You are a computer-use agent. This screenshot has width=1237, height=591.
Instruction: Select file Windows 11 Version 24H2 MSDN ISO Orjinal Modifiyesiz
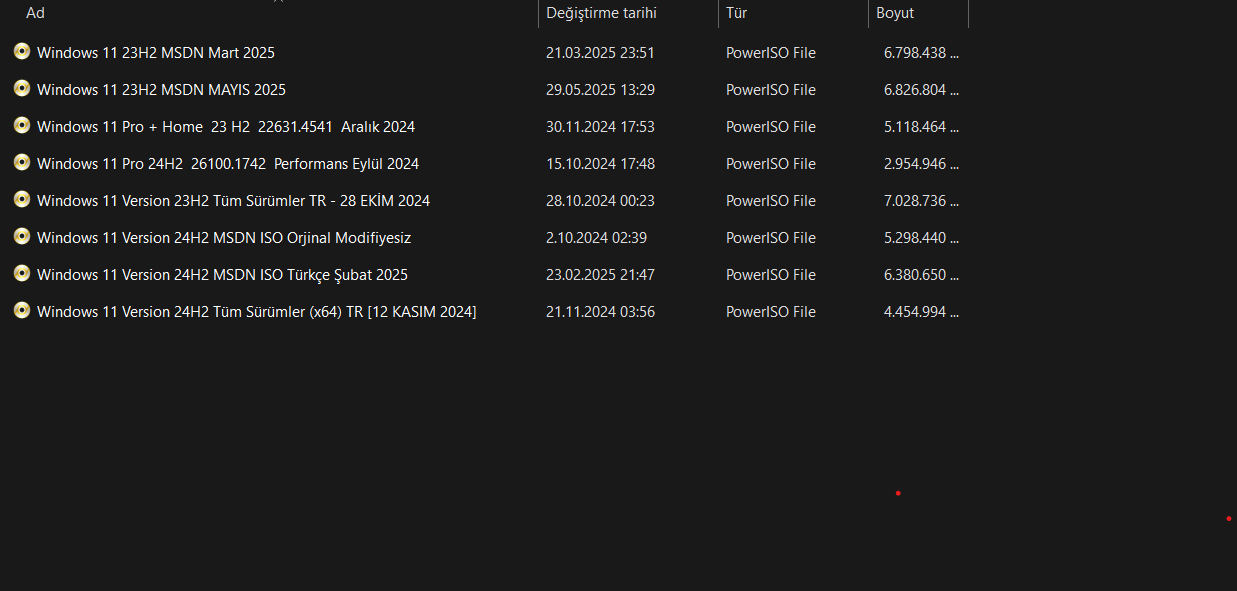pyautogui.click(x=224, y=238)
